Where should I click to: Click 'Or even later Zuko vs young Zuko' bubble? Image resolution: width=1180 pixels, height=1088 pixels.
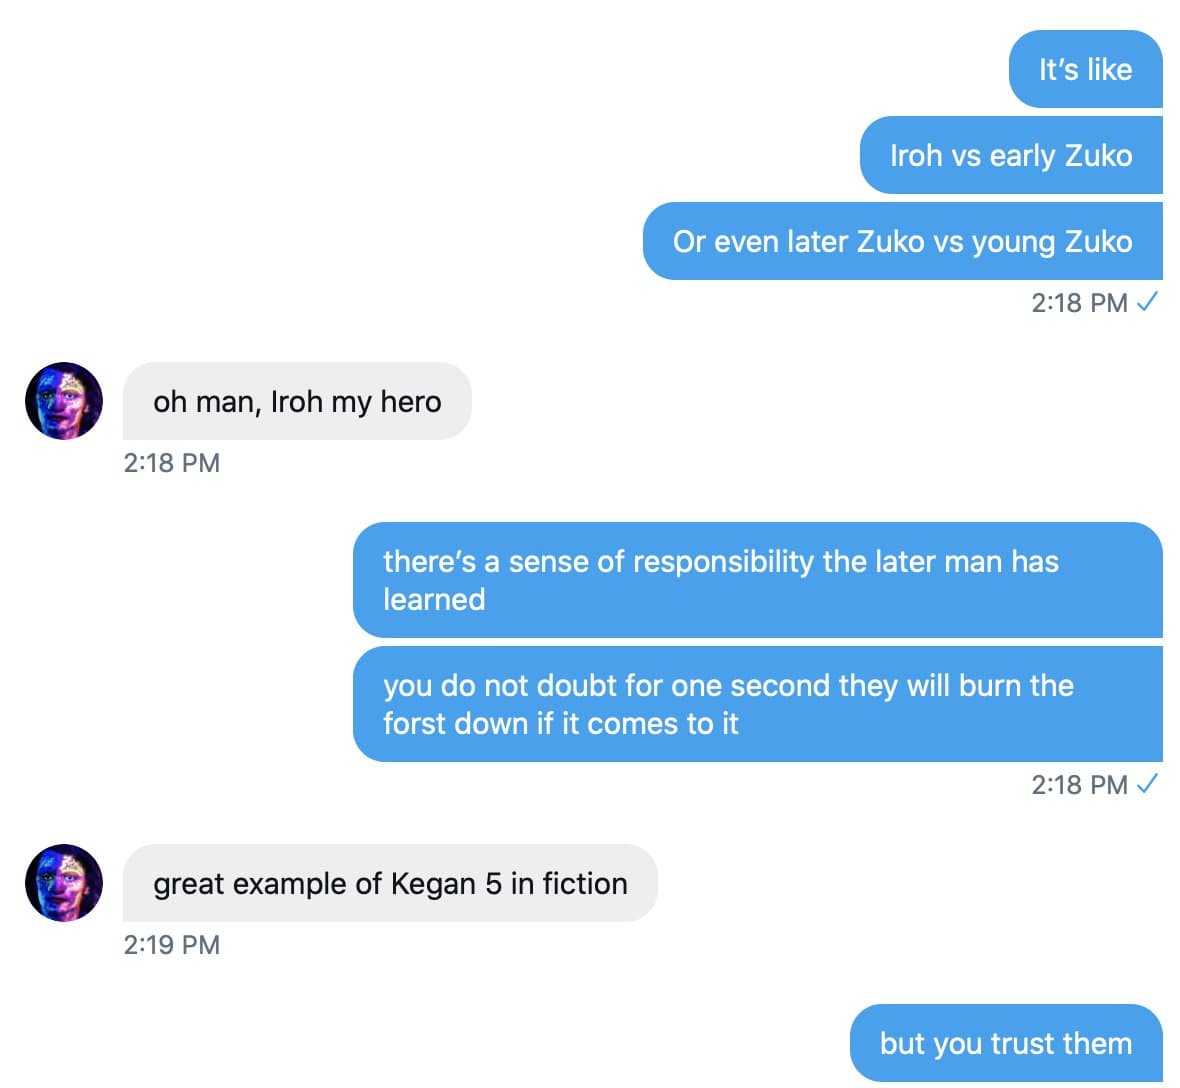click(902, 241)
